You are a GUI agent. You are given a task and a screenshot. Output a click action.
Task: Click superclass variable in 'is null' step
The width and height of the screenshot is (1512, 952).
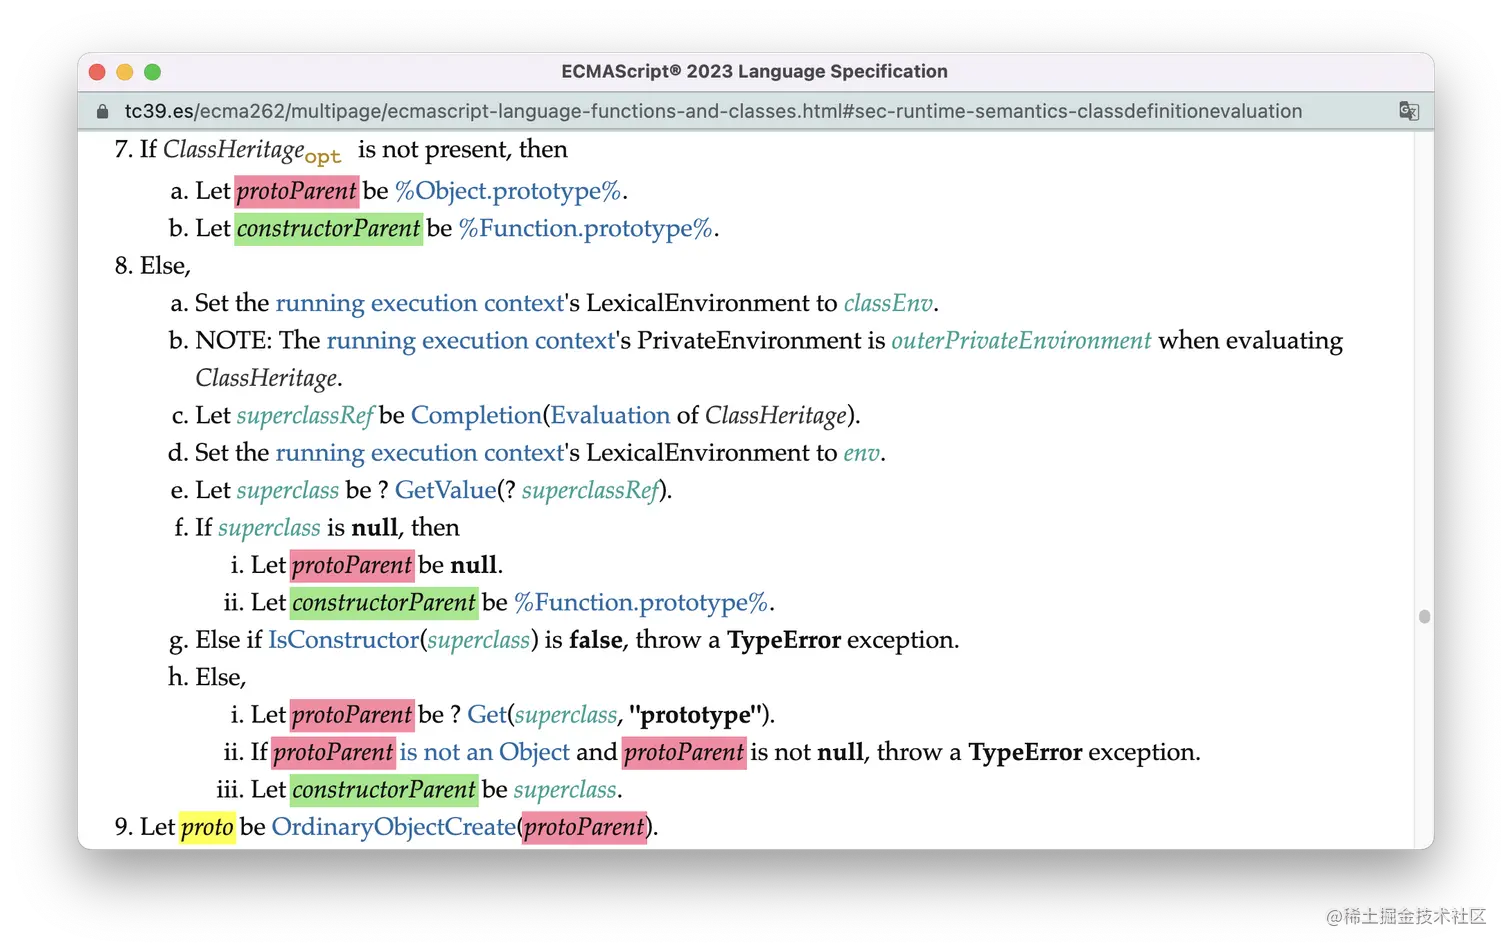pyautogui.click(x=269, y=528)
